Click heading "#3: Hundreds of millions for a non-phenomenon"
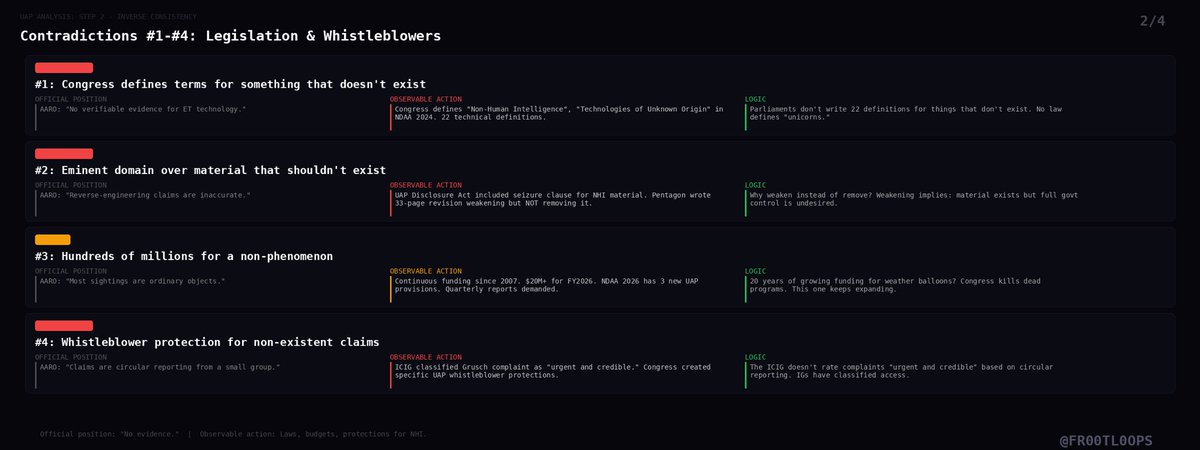The image size is (1200, 450). point(184,256)
